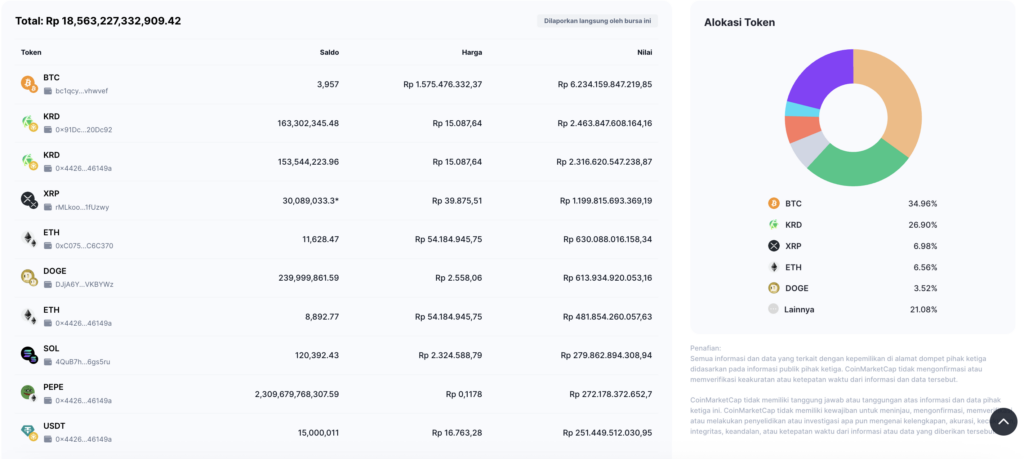Sort table by Harga column header
The image size is (1024, 459).
pos(472,52)
